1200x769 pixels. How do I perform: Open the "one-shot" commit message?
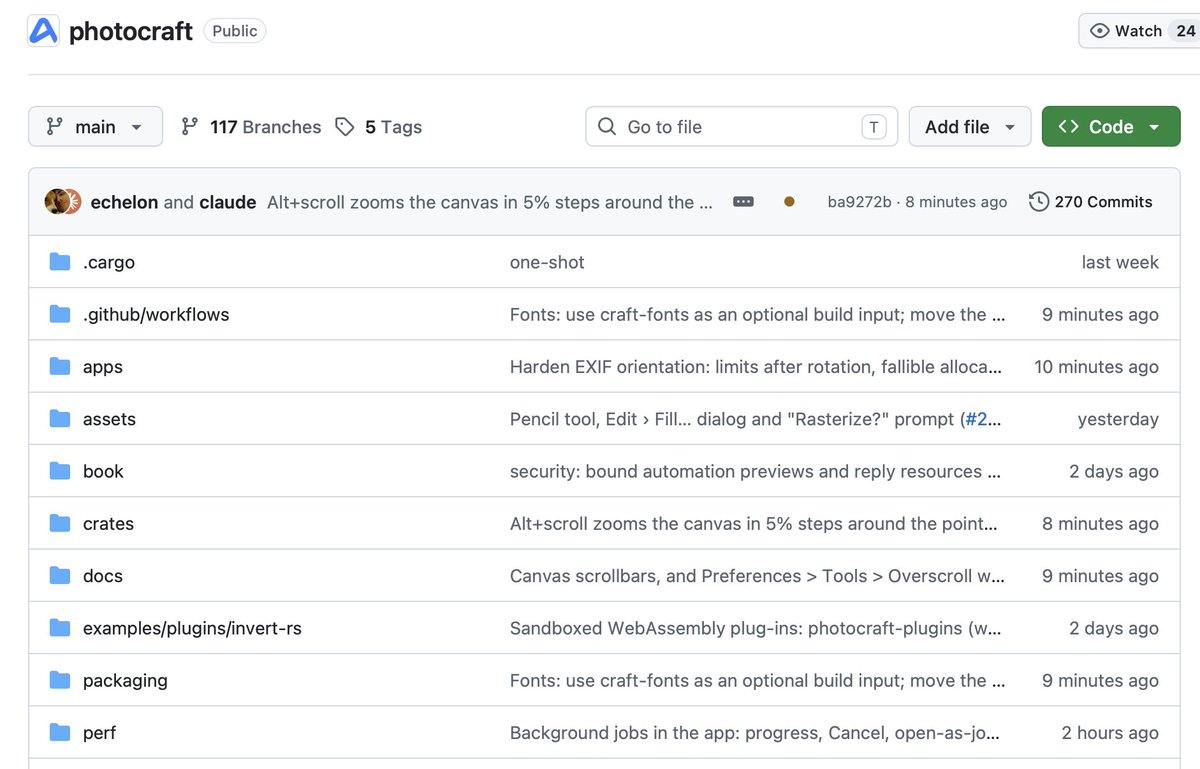pos(547,262)
